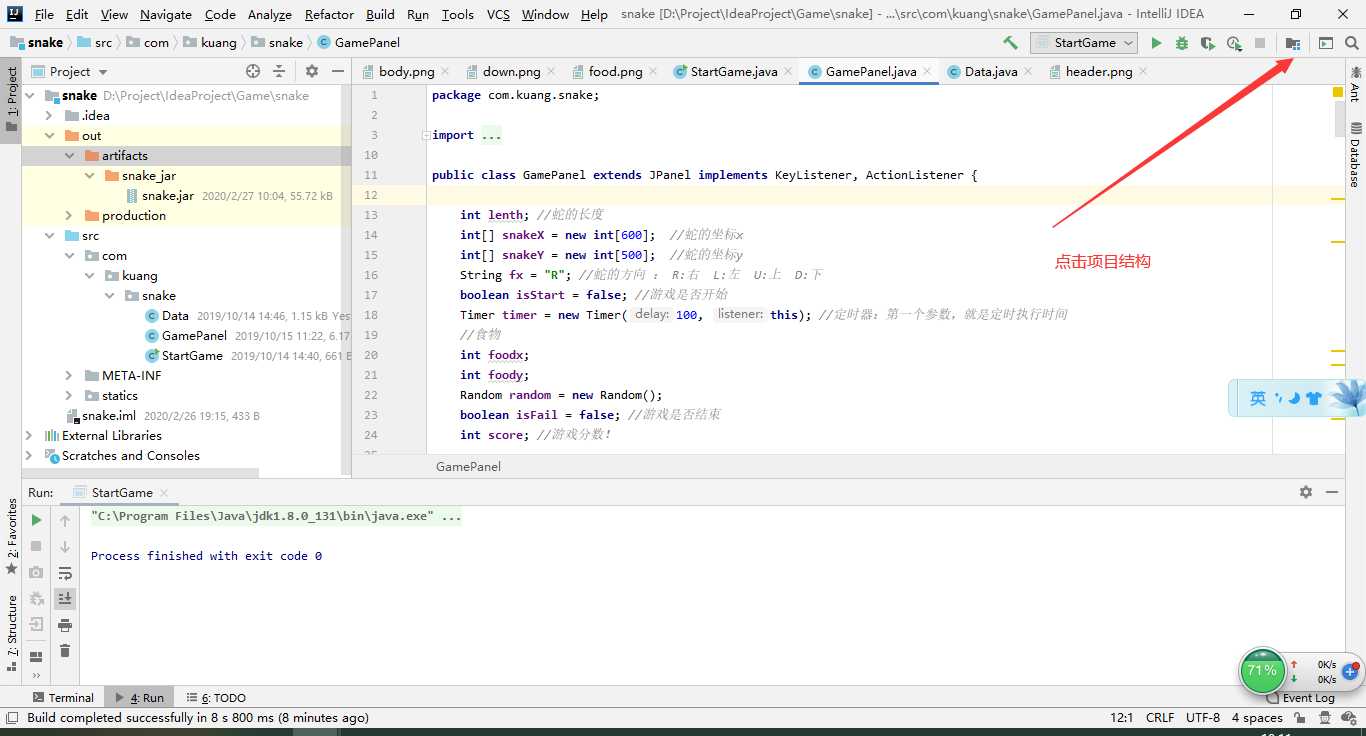The width and height of the screenshot is (1366, 736).
Task: Start debugging with the bug icon
Action: pos(1182,43)
